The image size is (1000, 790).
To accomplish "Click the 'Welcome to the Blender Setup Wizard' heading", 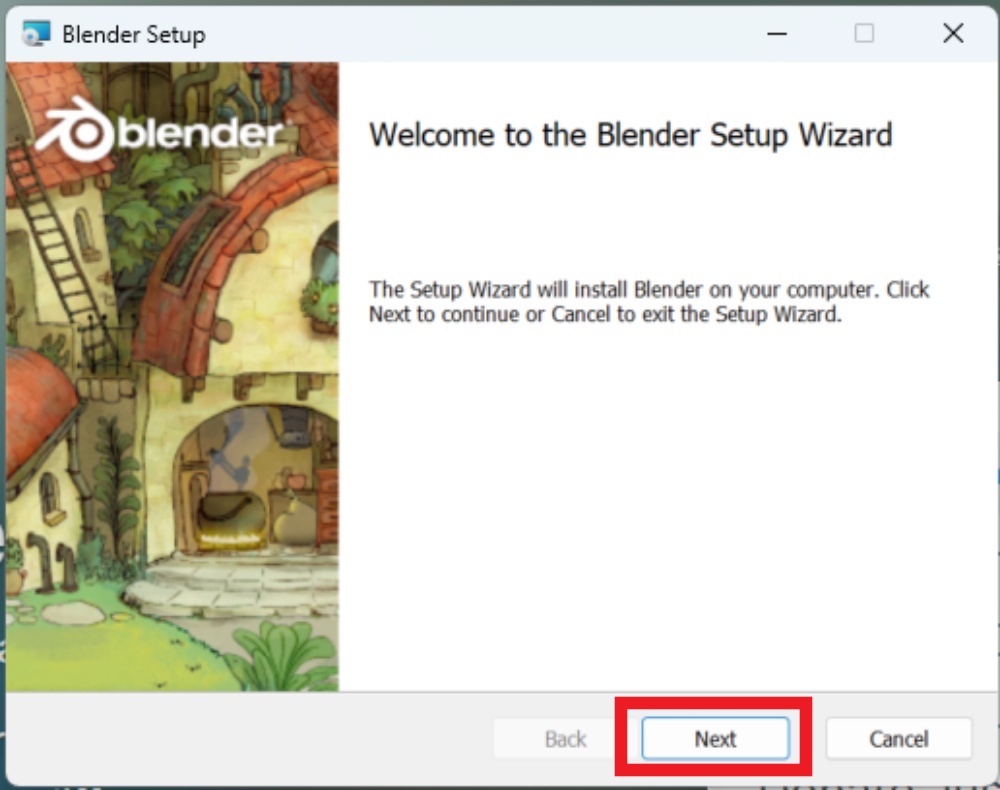I will coord(630,135).
